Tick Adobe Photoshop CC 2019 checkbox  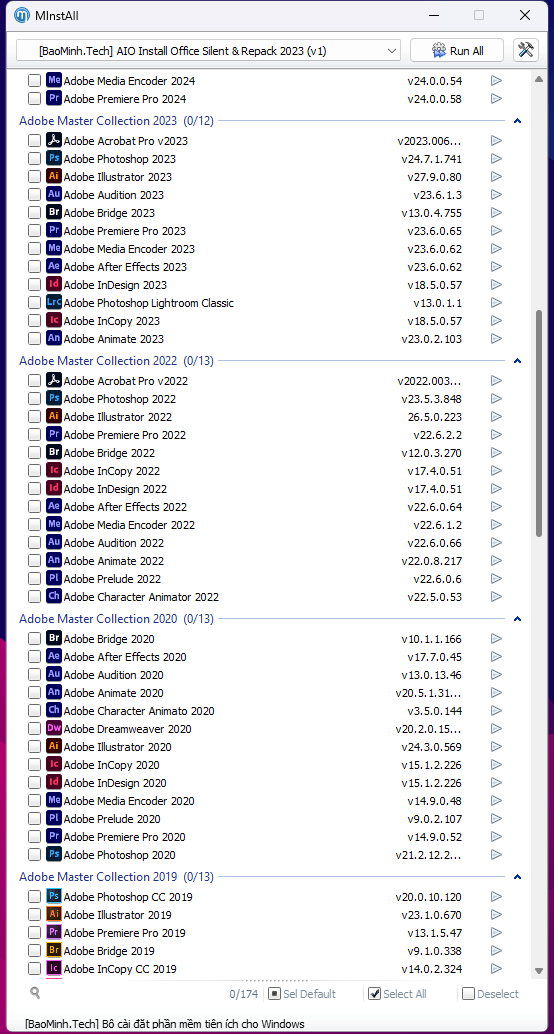34,897
